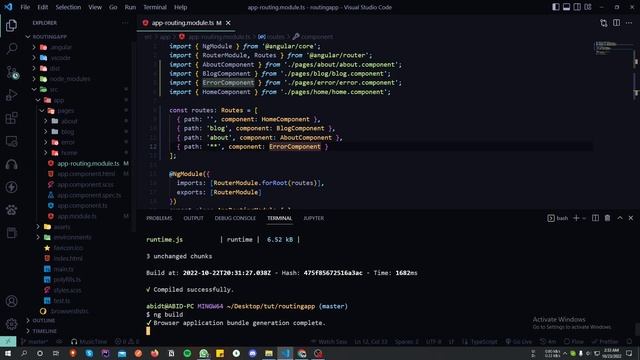Screen dimensions: 640x360
Task: Open Windows taskbar search
Action: [x=24, y=353]
